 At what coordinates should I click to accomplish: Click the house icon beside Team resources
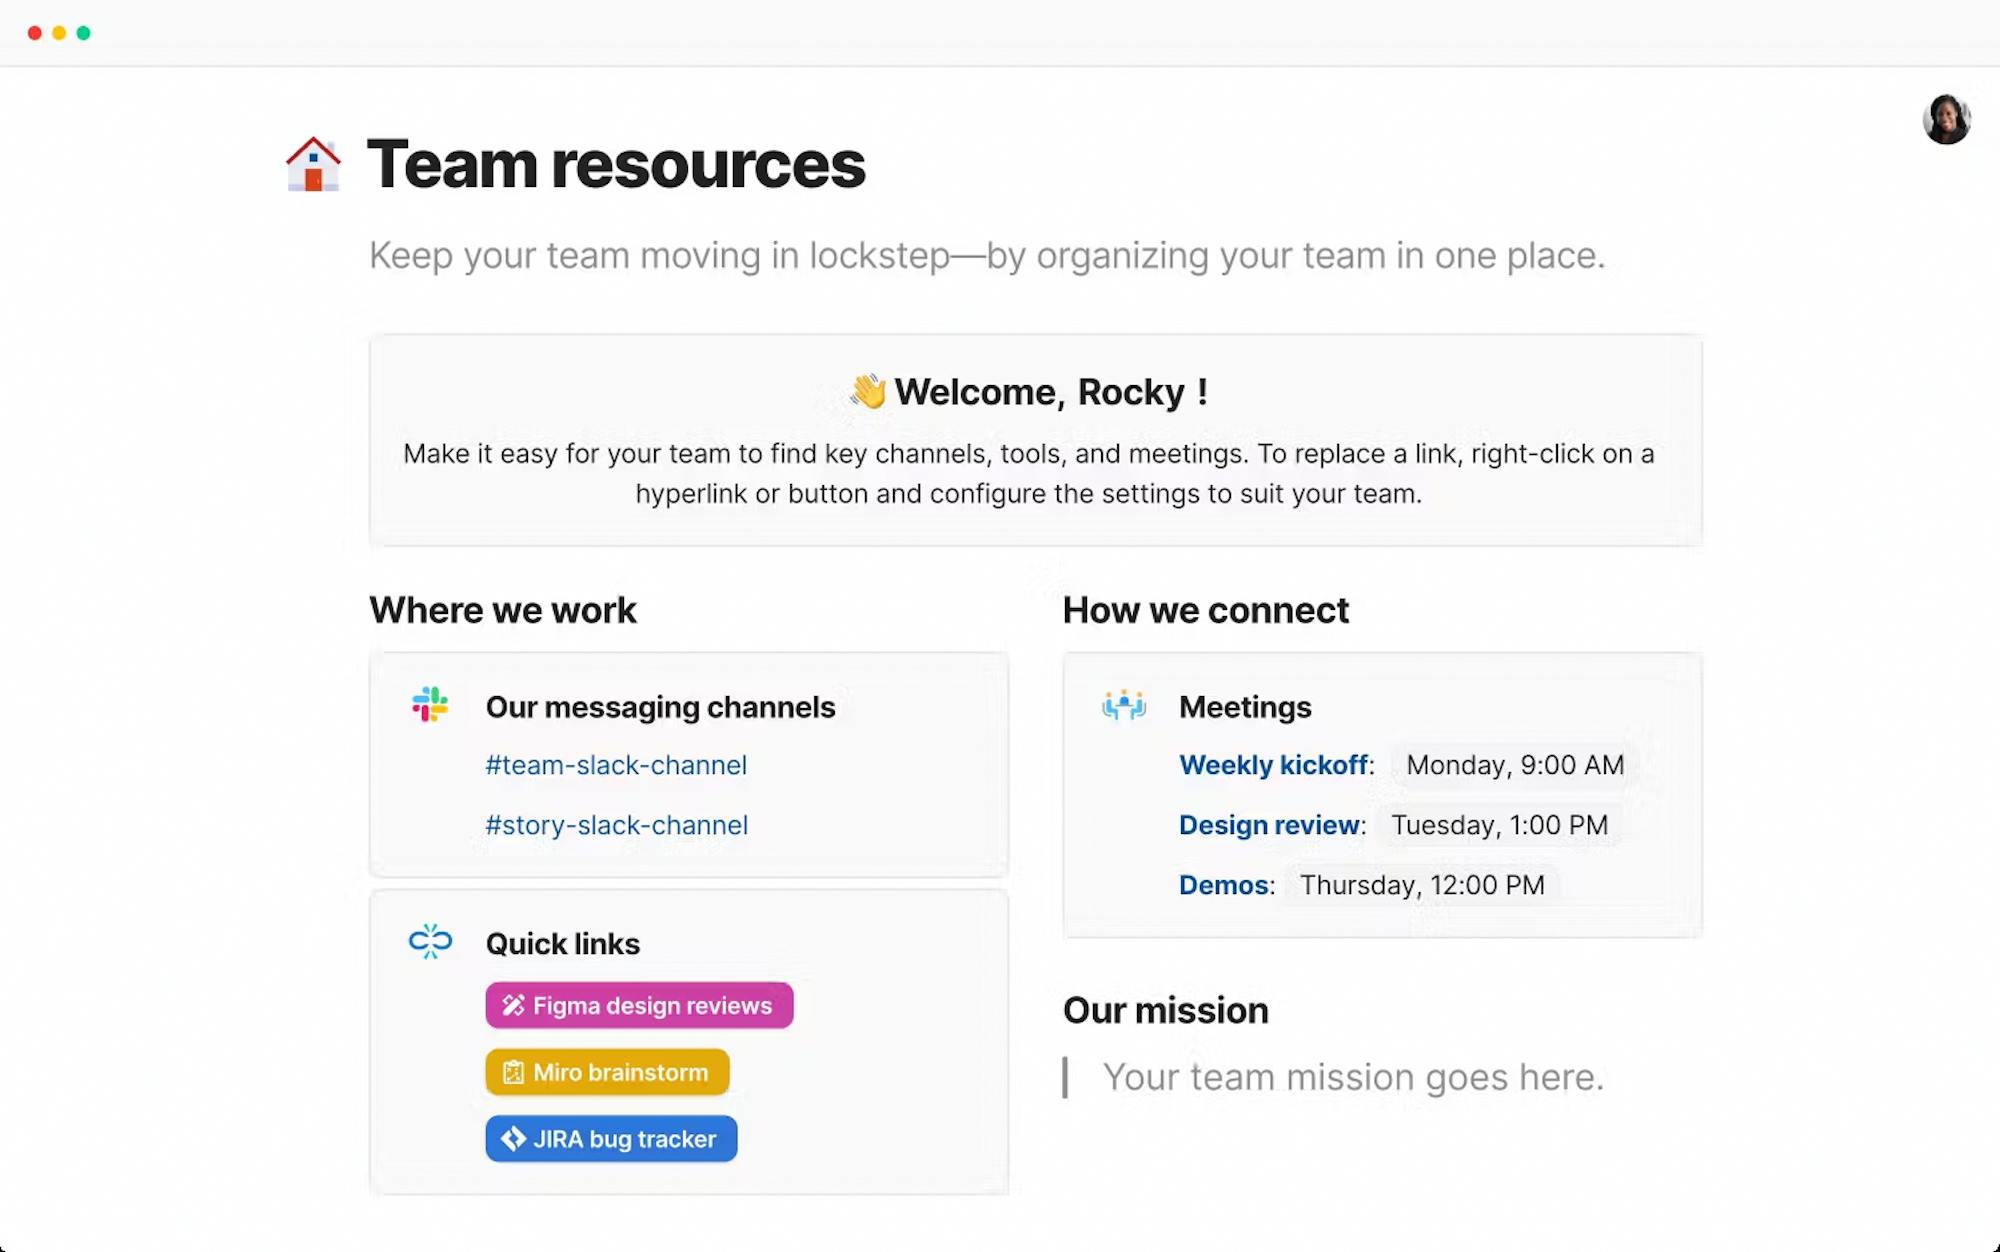point(313,164)
